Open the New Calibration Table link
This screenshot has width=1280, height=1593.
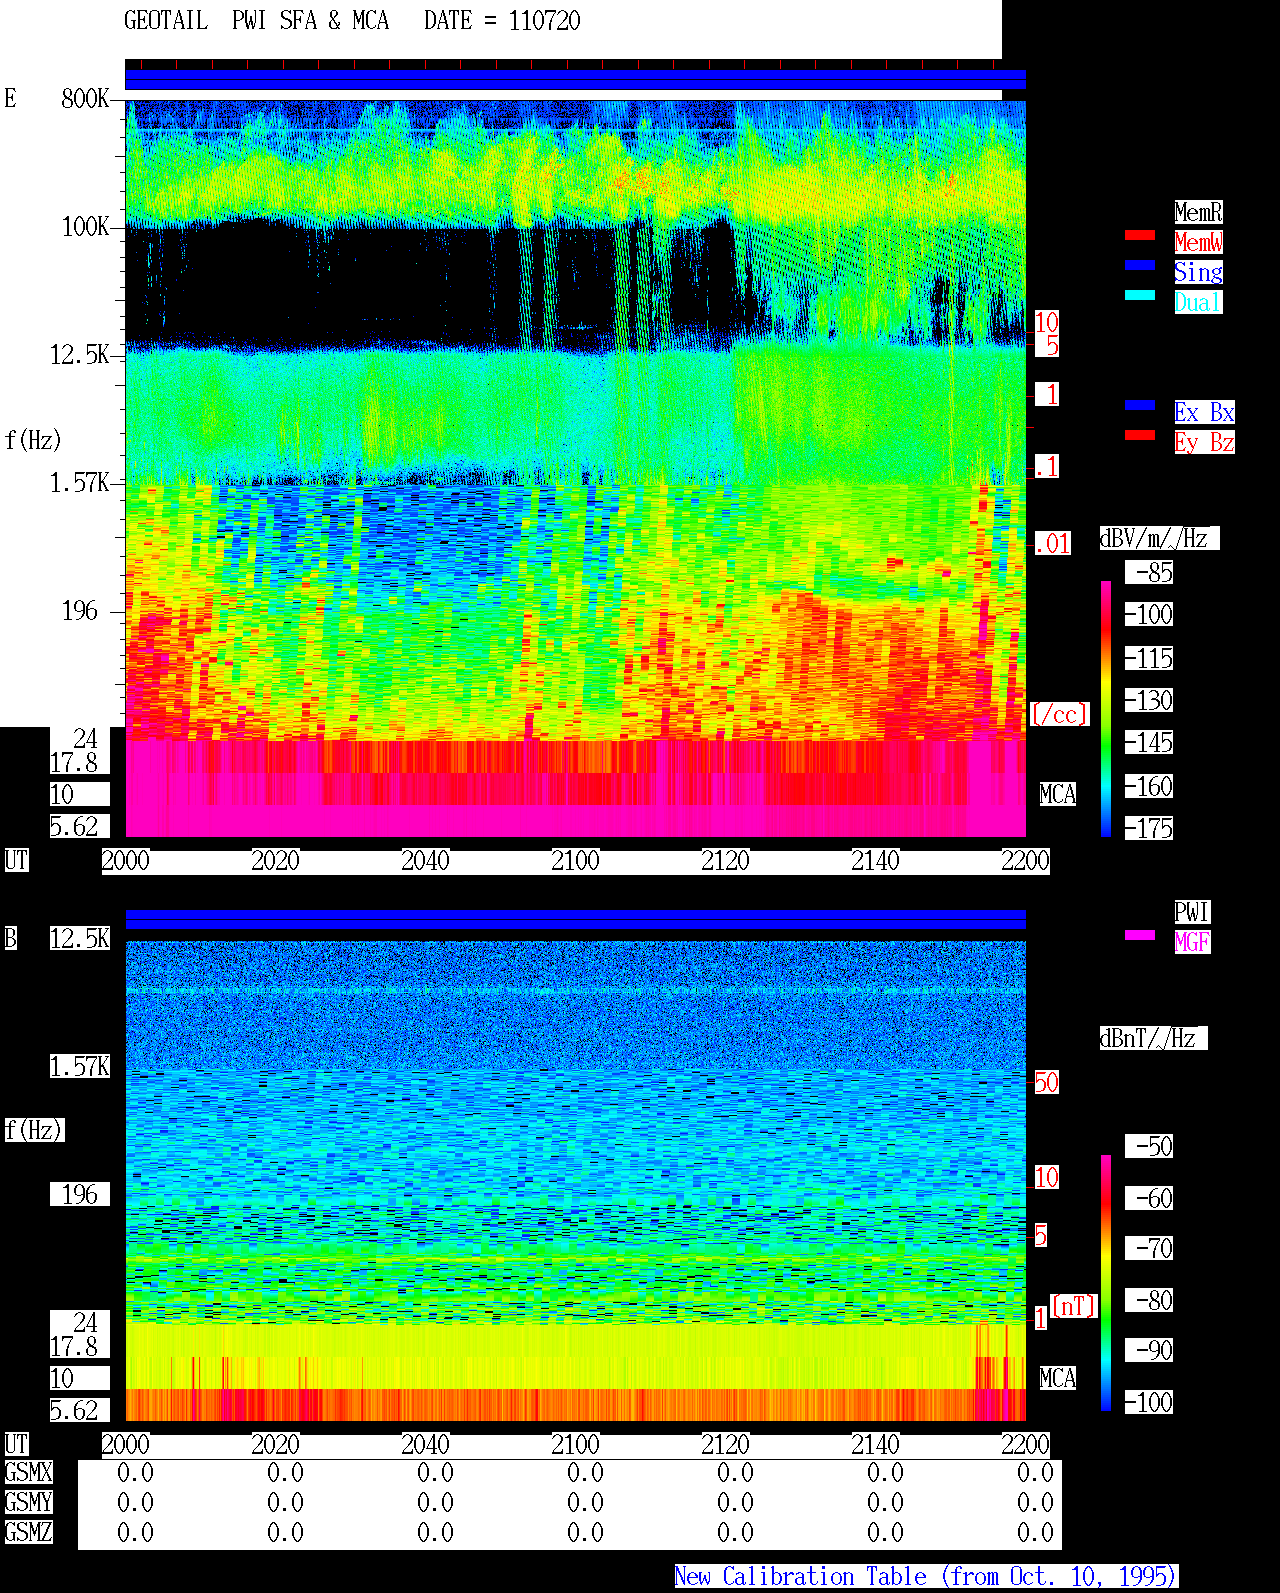coord(926,1576)
